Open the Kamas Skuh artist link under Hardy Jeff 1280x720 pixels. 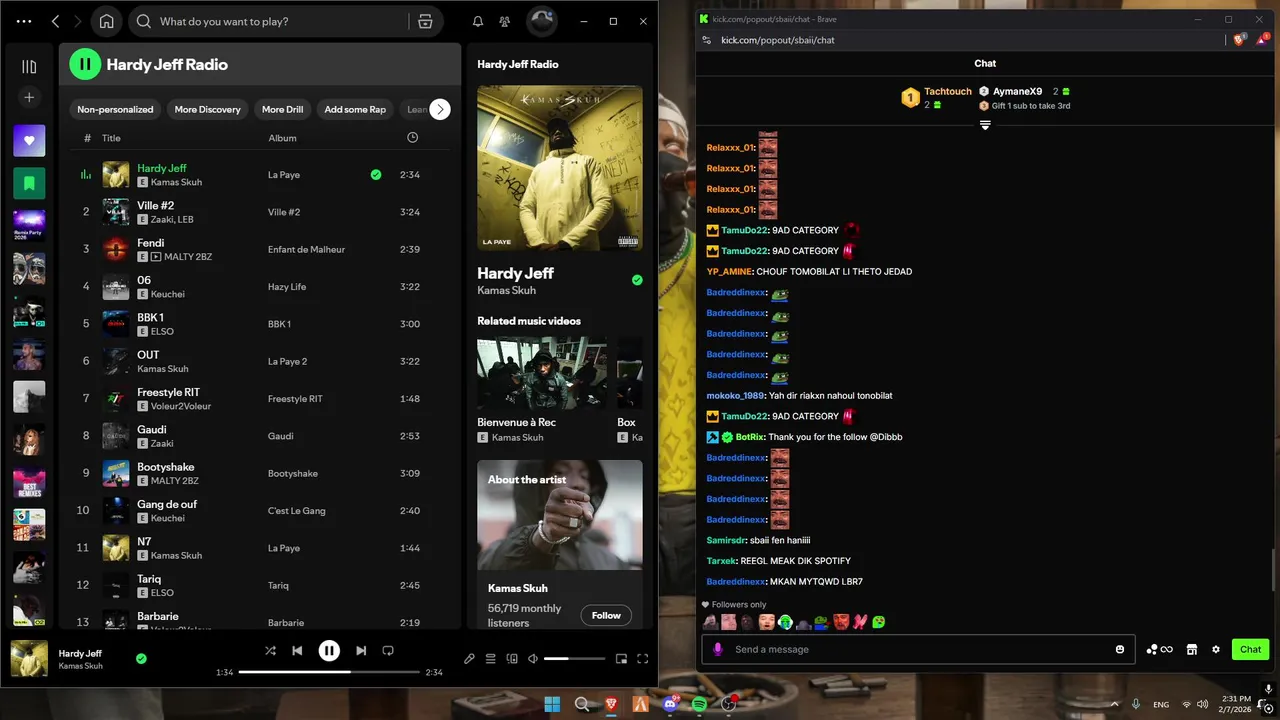pyautogui.click(x=506, y=290)
